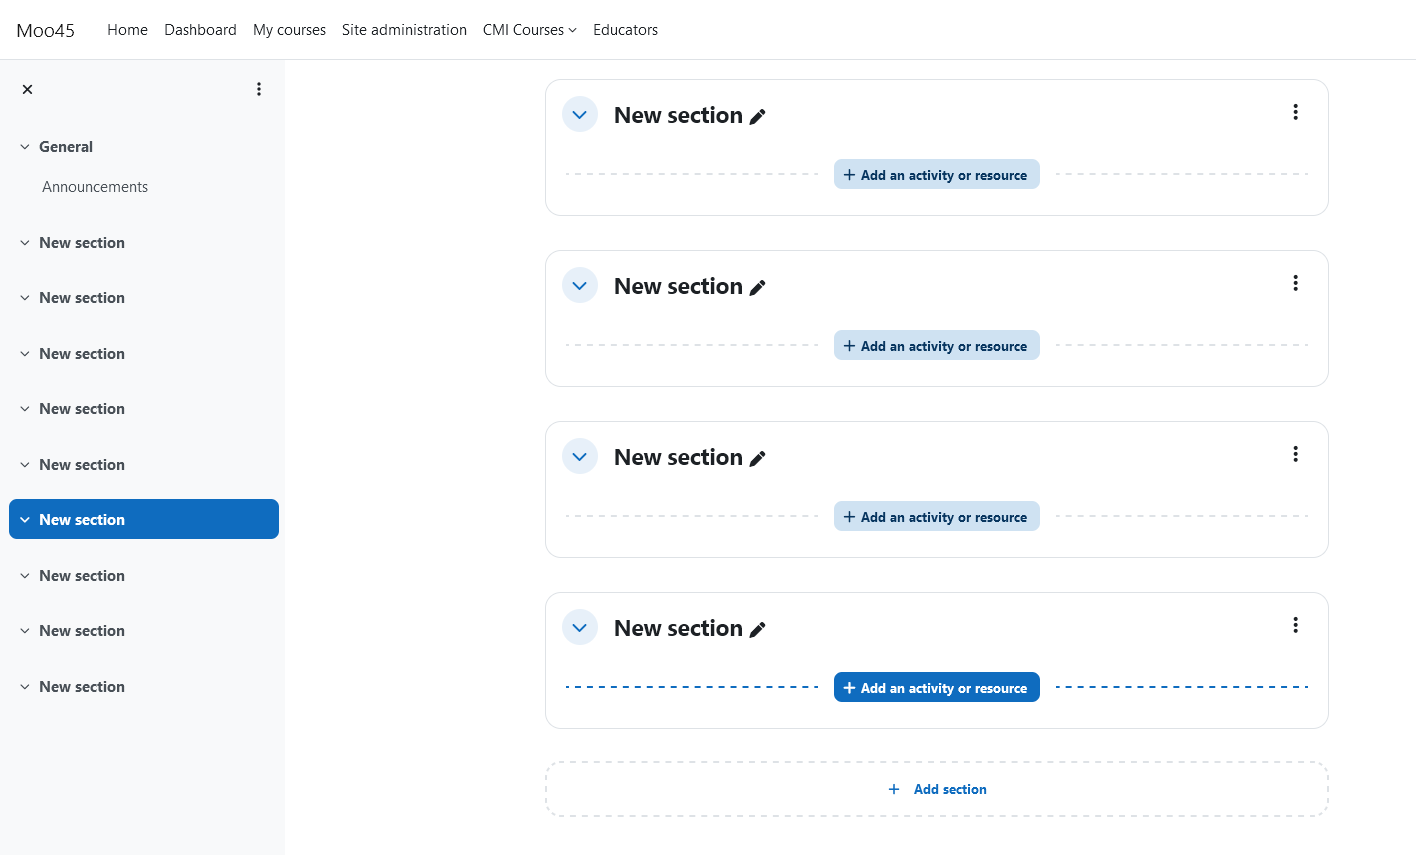Viewport: 1416px width, 855px height.
Task: Expand the CMI Courses dropdown
Action: [530, 30]
